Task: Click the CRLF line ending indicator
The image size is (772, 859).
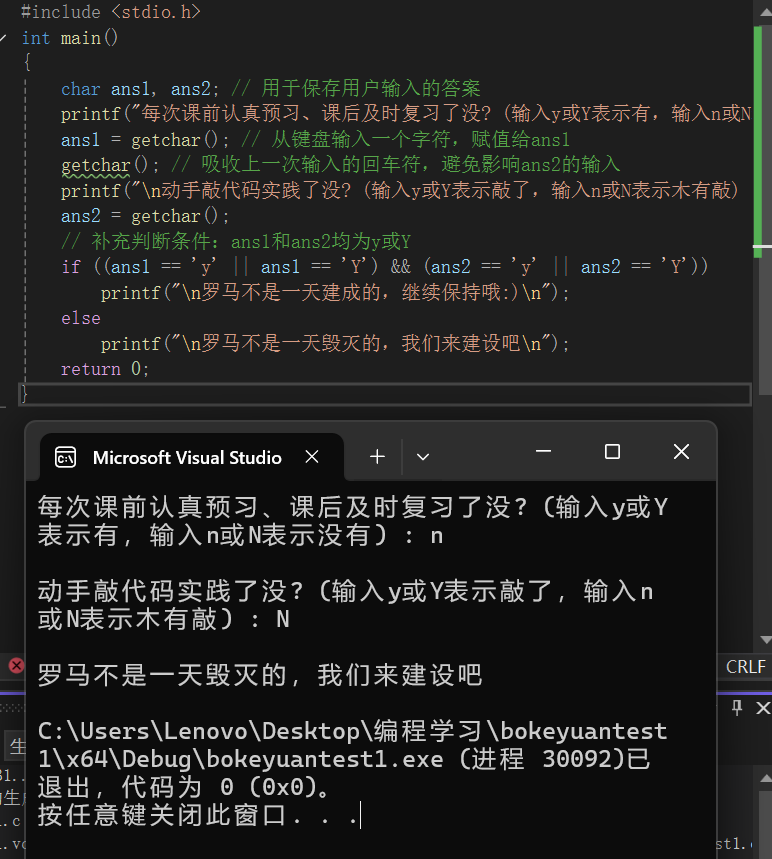Action: (745, 667)
